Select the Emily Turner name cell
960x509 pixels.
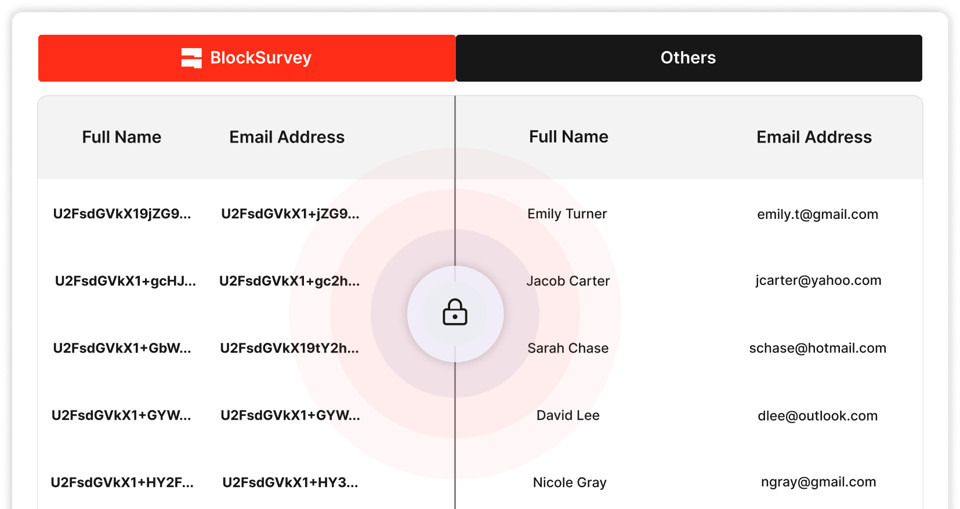click(567, 214)
